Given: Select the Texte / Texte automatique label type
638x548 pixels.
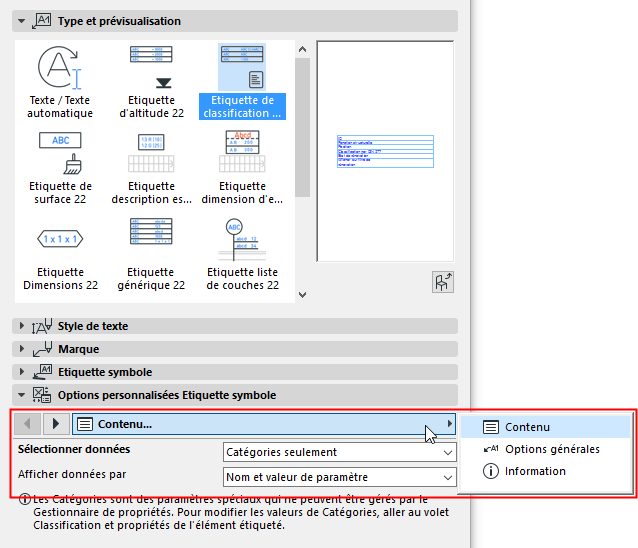Looking at the screenshot, I should coord(60,83).
